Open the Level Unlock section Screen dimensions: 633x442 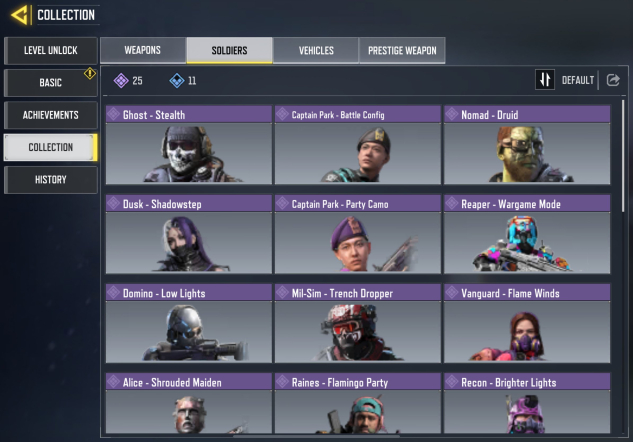pyautogui.click(x=51, y=50)
